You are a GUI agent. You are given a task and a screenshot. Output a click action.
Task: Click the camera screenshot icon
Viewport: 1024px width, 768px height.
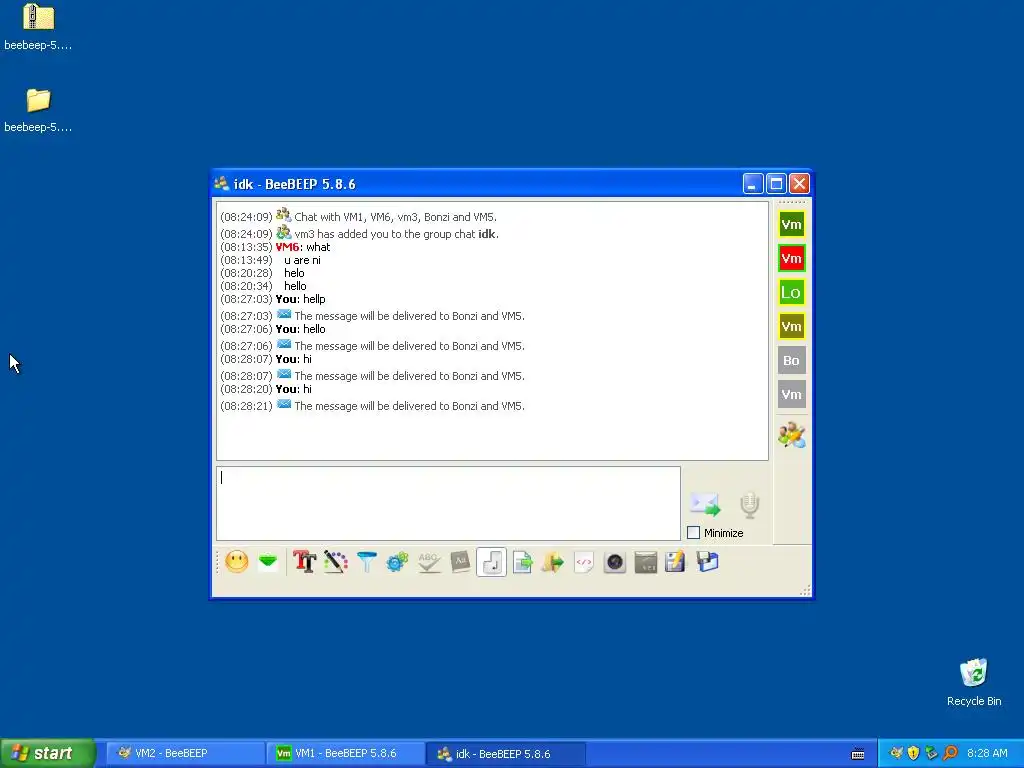(615, 562)
